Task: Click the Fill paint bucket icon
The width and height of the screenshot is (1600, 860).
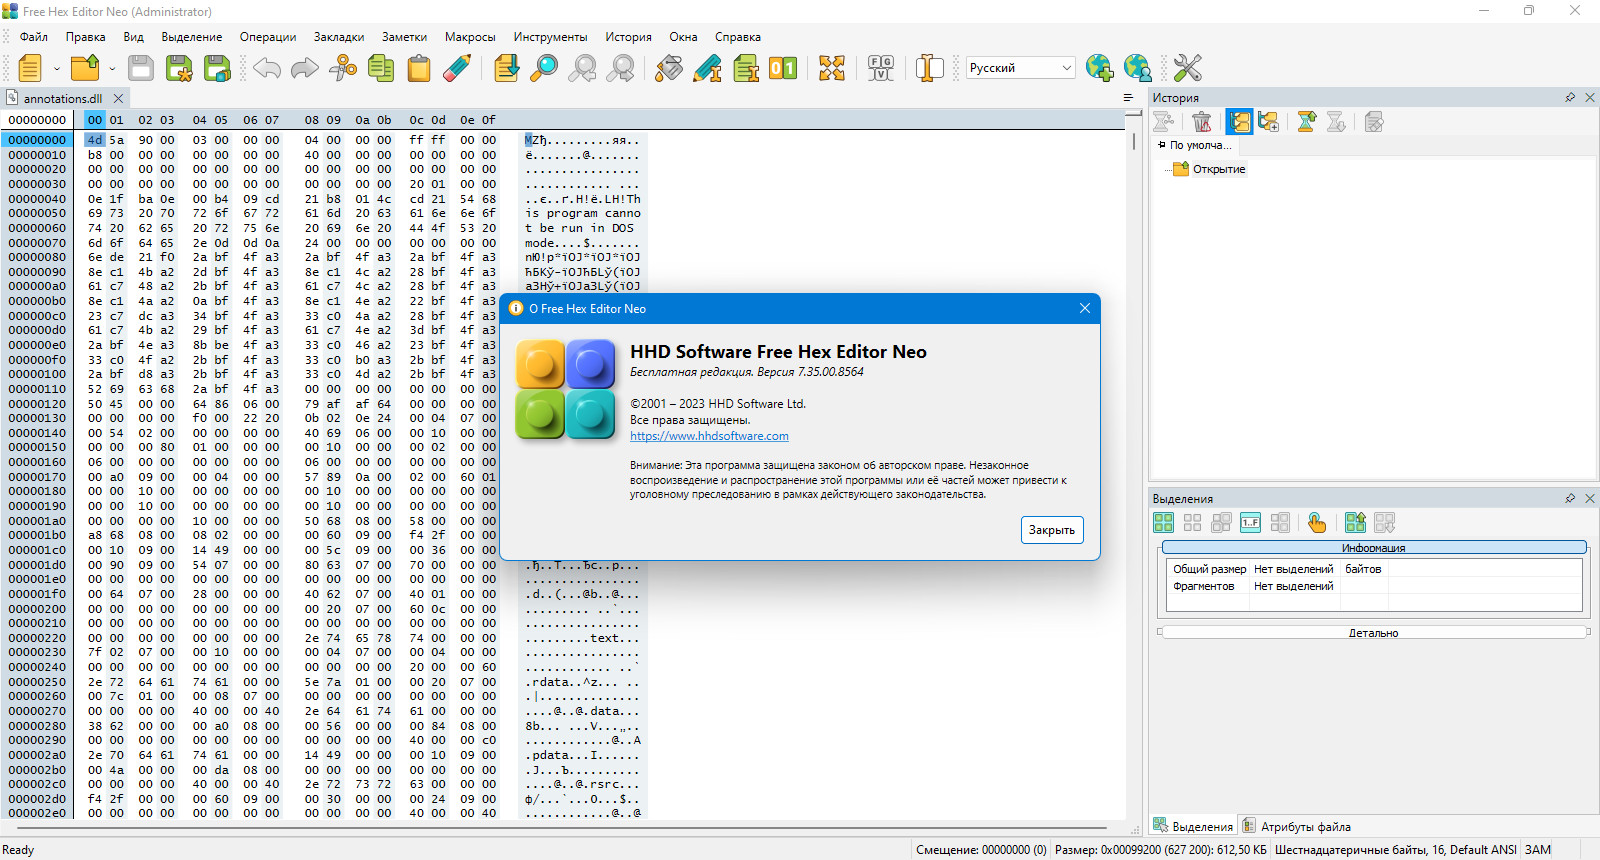Action: coord(669,68)
